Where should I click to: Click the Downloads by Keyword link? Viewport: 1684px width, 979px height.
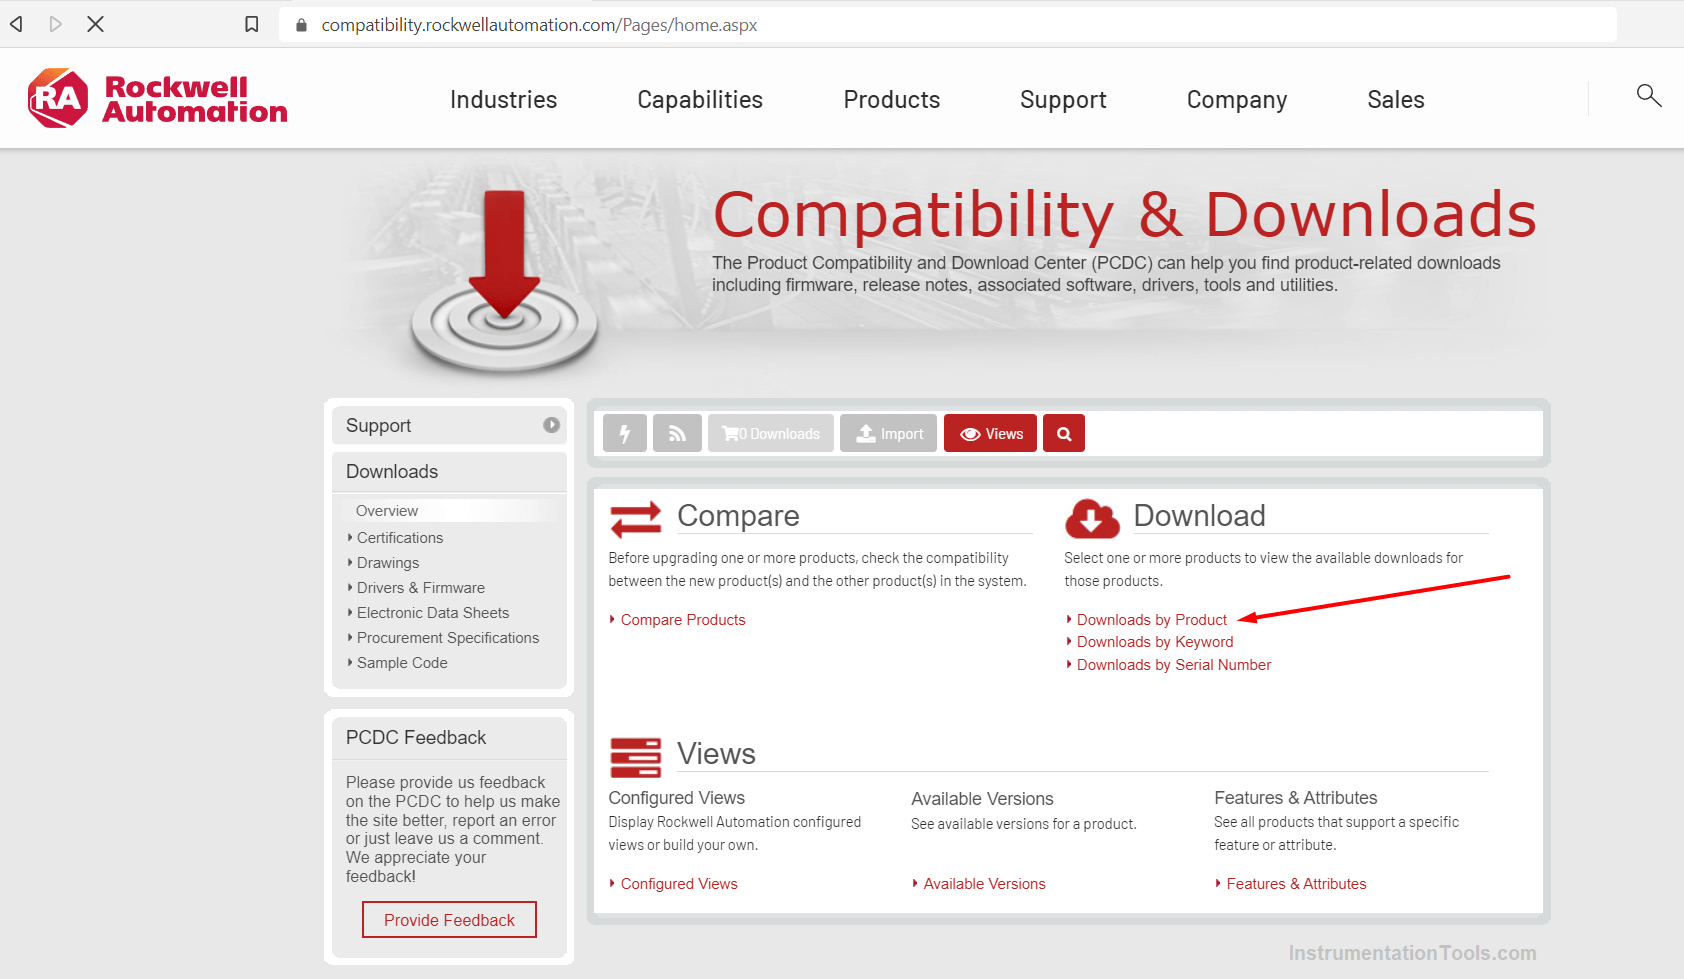pos(1155,641)
